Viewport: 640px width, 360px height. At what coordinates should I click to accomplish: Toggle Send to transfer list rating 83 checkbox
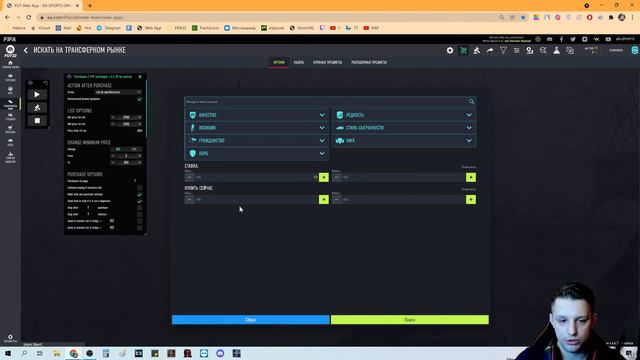(140, 228)
